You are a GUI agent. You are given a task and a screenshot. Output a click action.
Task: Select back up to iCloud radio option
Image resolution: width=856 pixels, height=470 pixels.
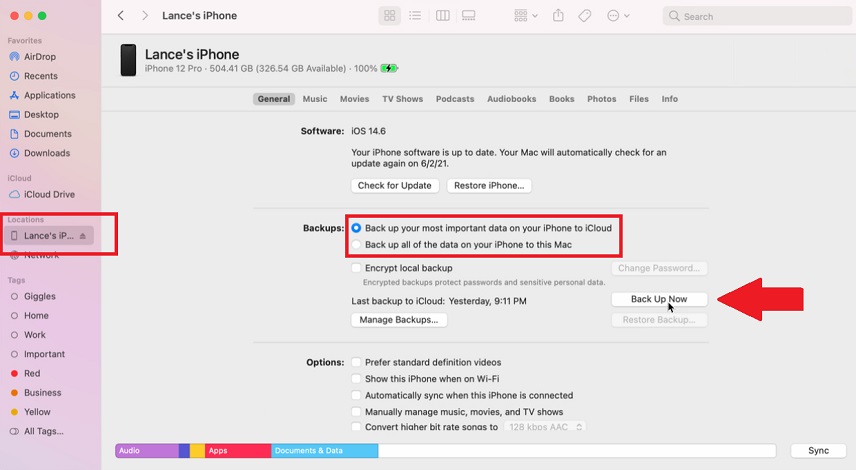pyautogui.click(x=356, y=228)
